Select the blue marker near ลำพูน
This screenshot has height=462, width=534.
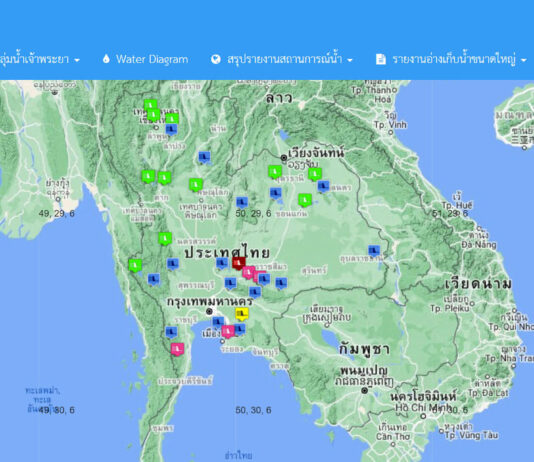[171, 130]
